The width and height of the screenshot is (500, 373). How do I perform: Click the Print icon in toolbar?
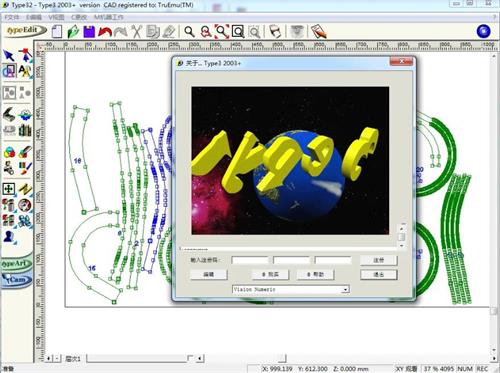[x=275, y=32]
